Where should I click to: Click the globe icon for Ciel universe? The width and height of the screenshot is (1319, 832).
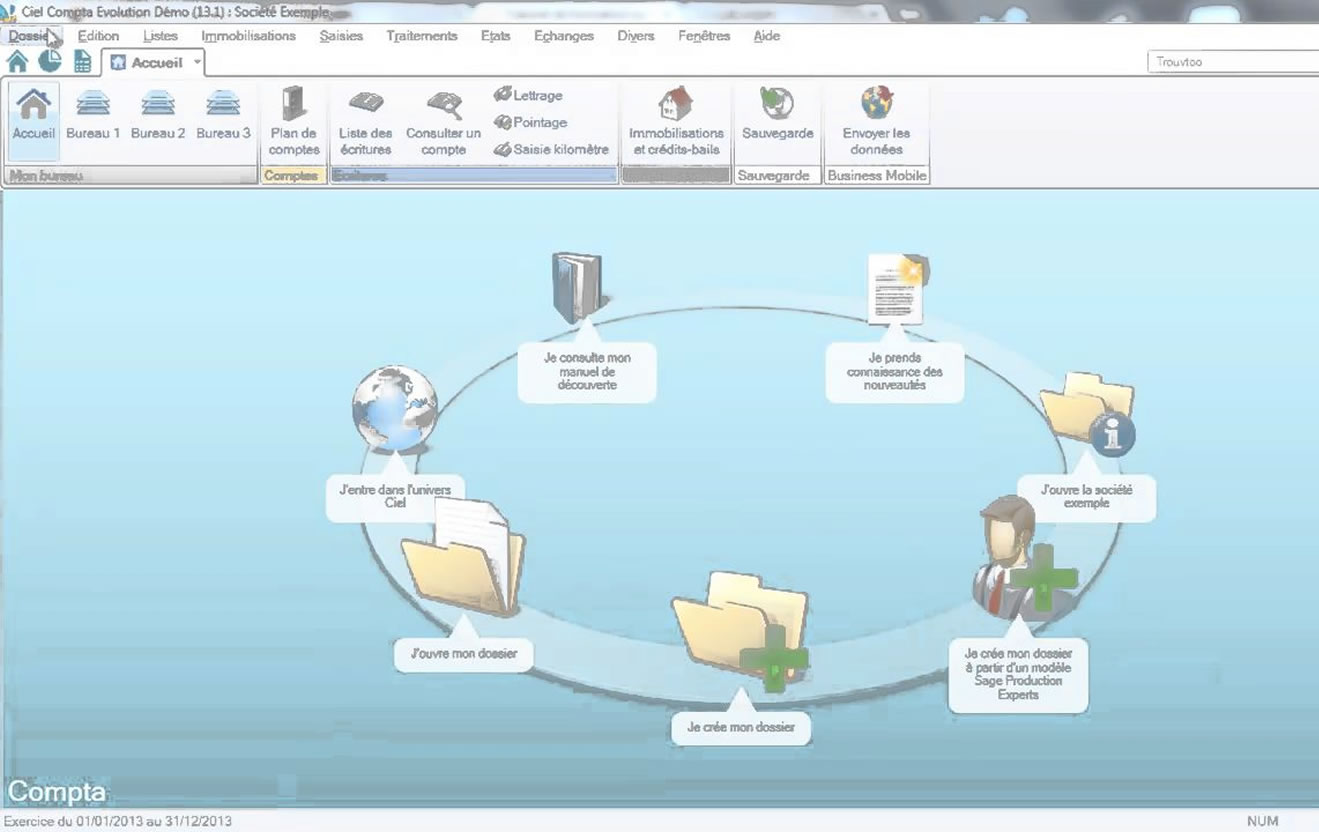394,409
